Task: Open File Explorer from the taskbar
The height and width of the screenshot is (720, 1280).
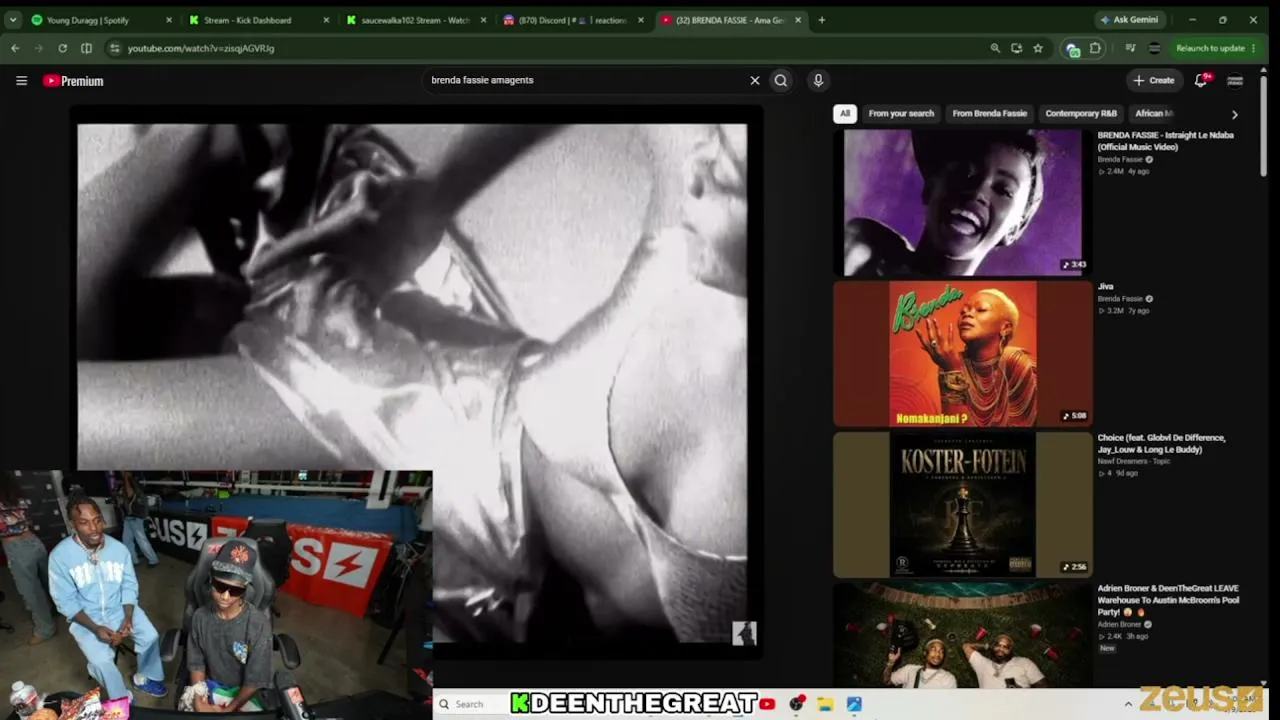Action: point(825,704)
